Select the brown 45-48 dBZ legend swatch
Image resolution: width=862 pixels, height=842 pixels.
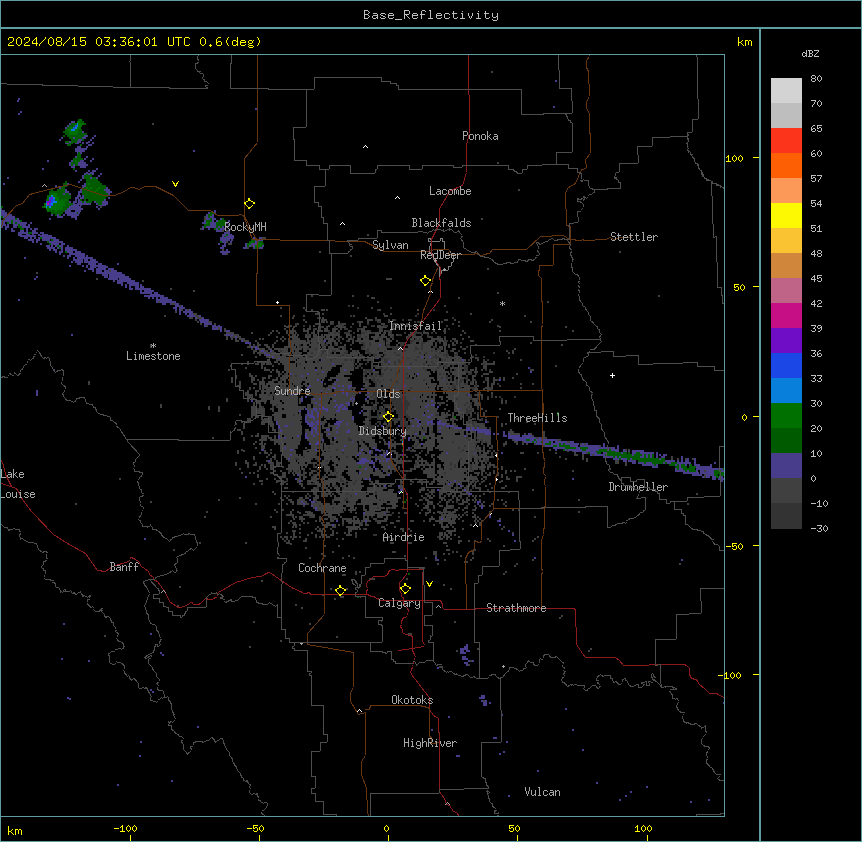tap(786, 265)
